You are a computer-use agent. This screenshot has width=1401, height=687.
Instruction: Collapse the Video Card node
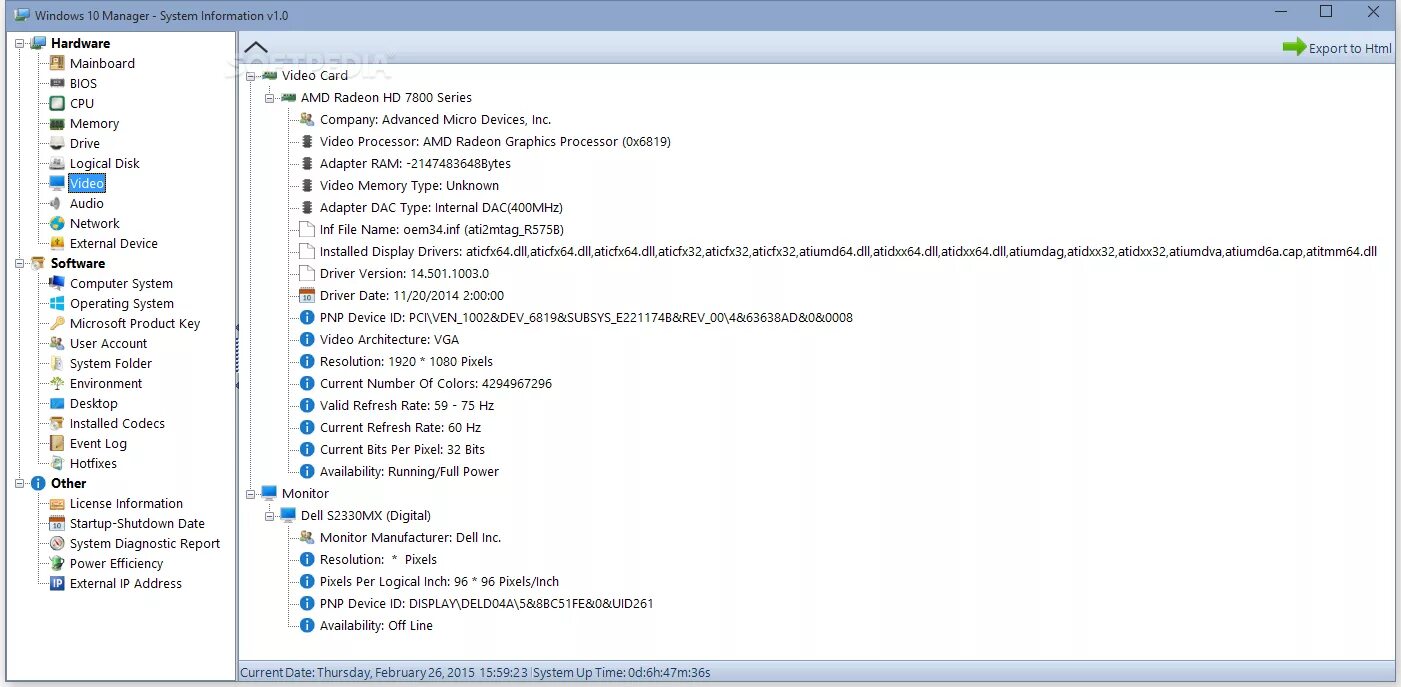(250, 75)
